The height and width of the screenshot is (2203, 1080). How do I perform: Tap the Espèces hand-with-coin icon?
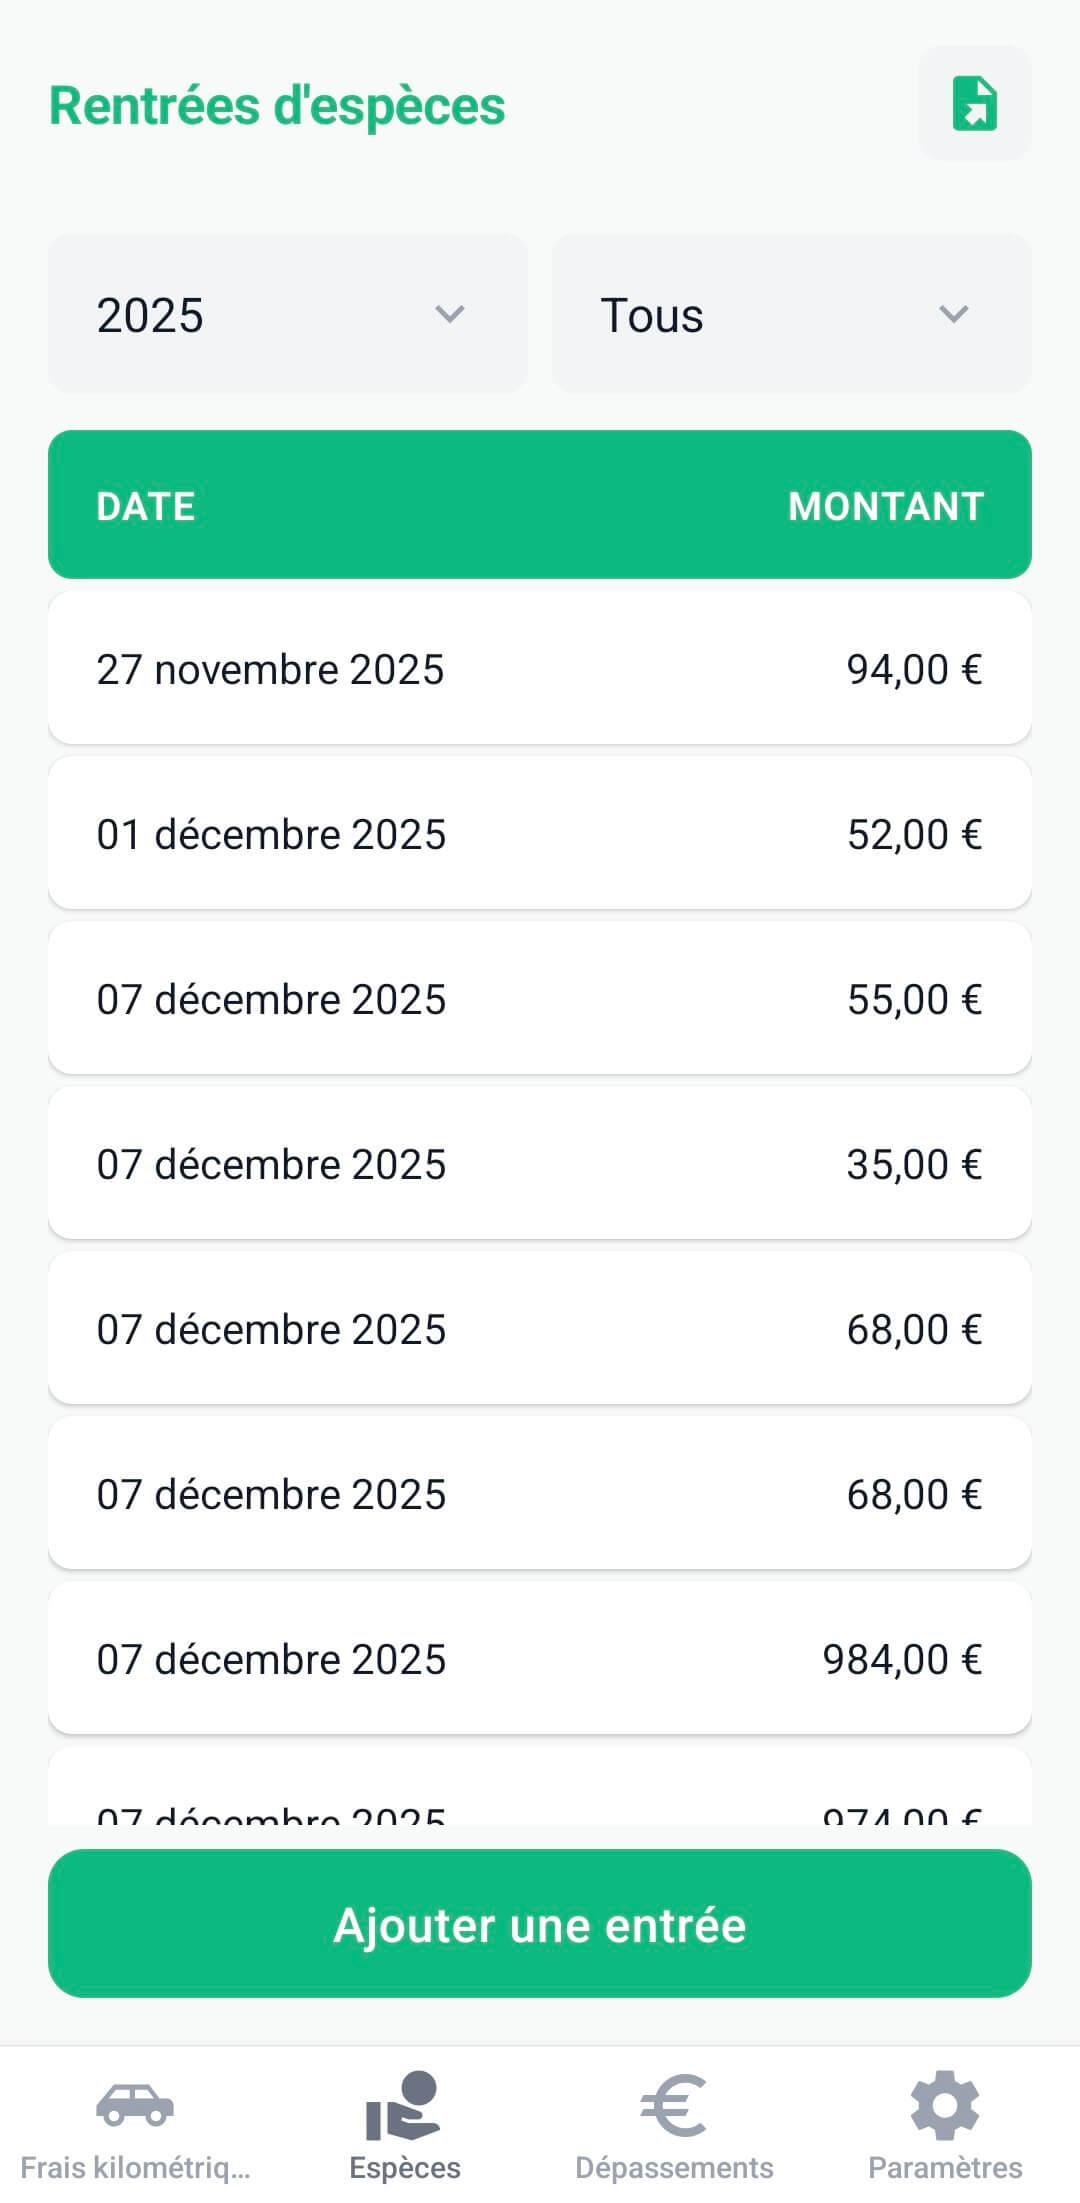click(404, 2105)
